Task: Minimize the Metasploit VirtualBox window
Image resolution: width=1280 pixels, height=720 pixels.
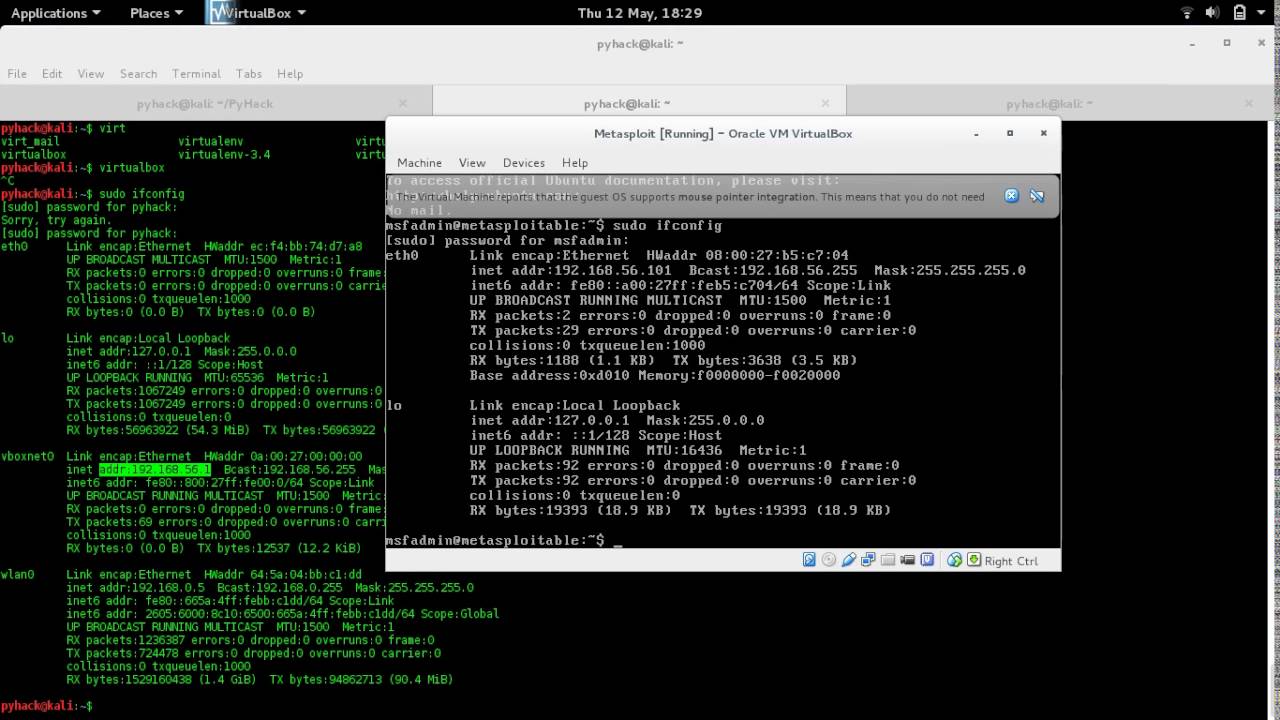Action: [x=977, y=133]
